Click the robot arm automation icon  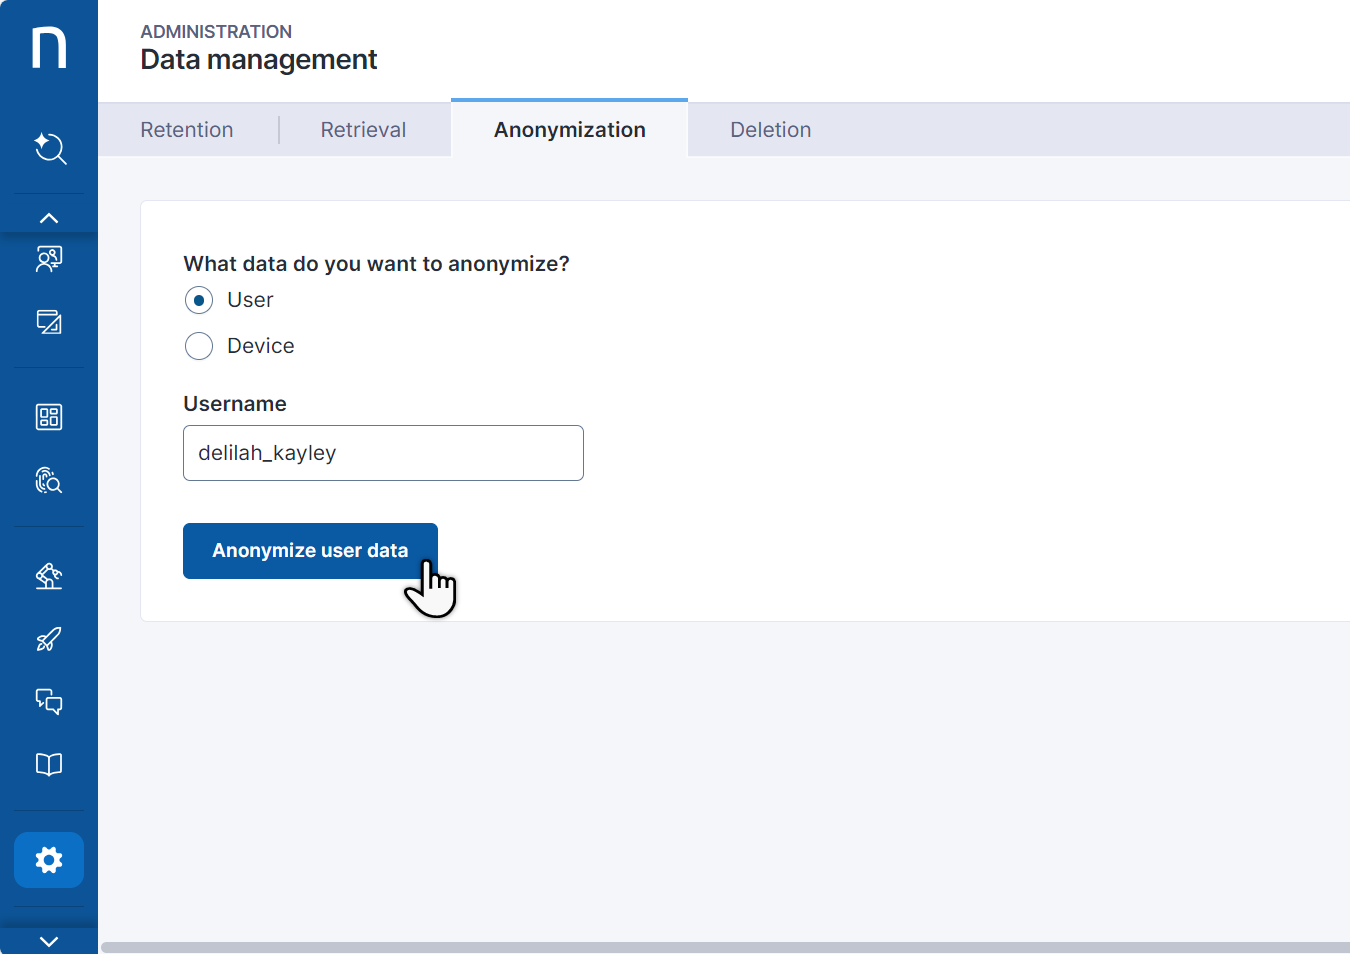pos(49,576)
